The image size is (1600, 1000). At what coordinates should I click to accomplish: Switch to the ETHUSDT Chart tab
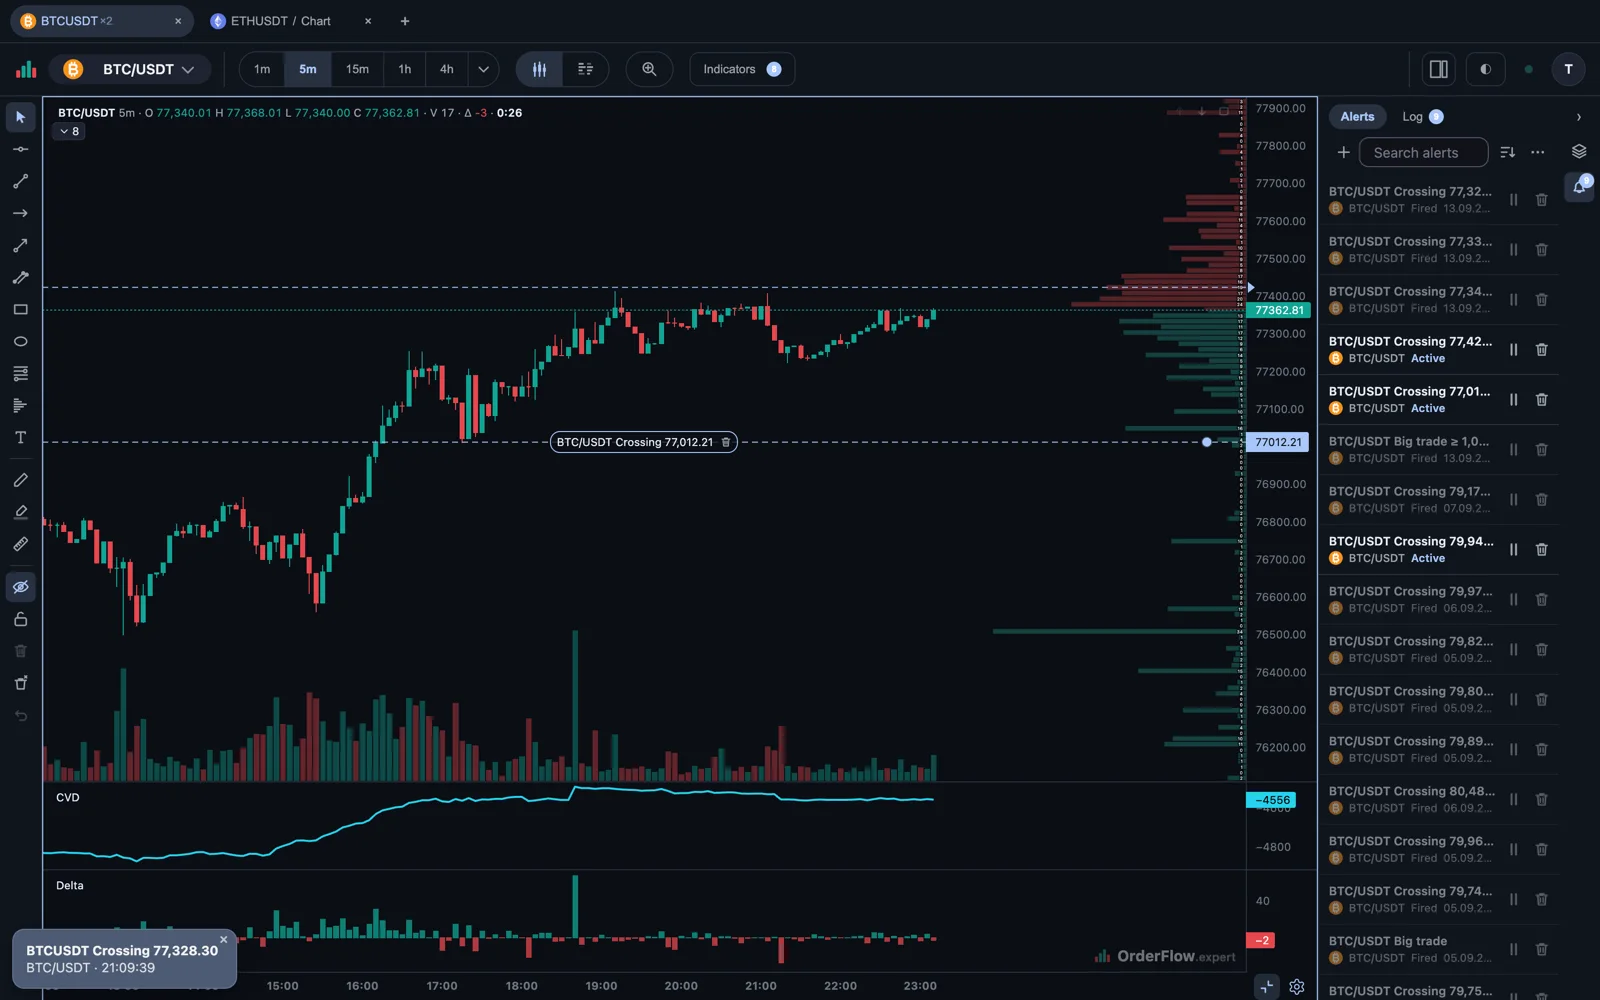pyautogui.click(x=280, y=21)
